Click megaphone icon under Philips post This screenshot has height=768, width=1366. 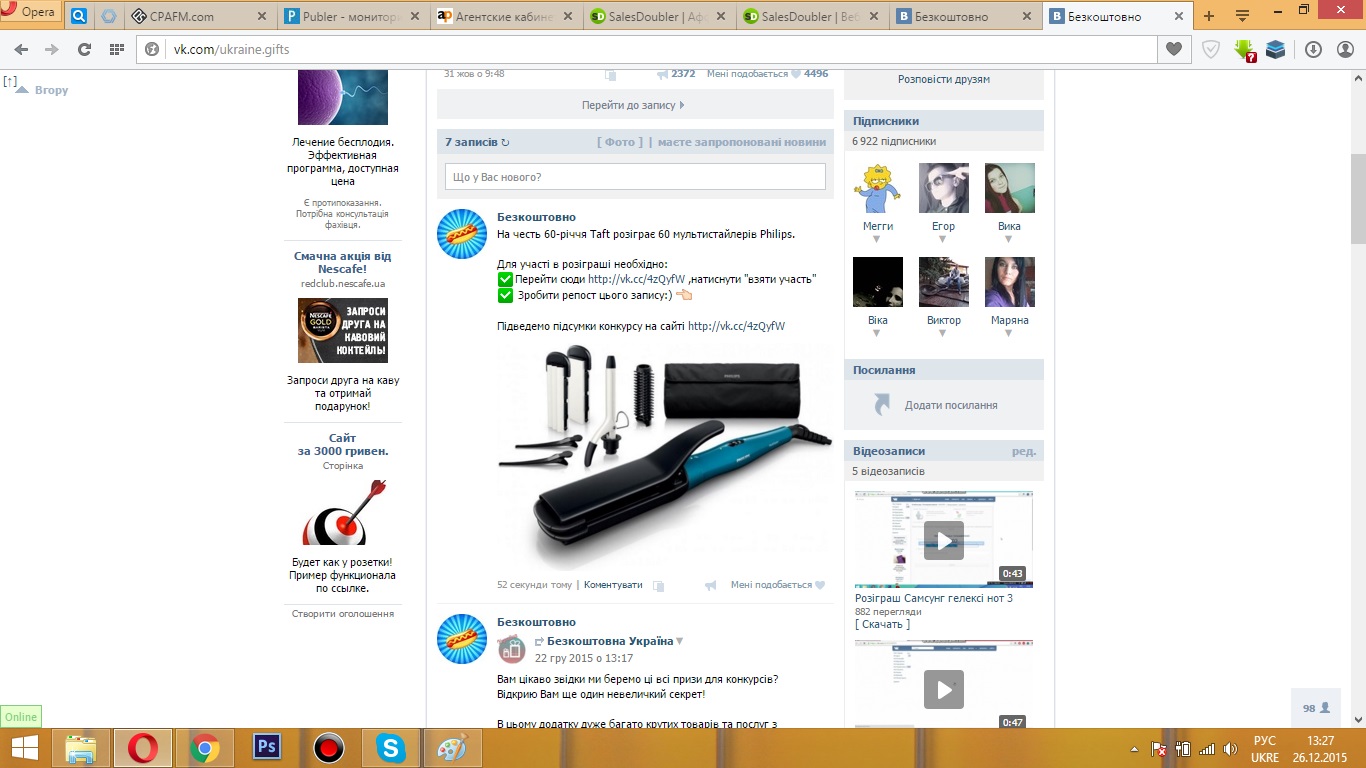[711, 585]
